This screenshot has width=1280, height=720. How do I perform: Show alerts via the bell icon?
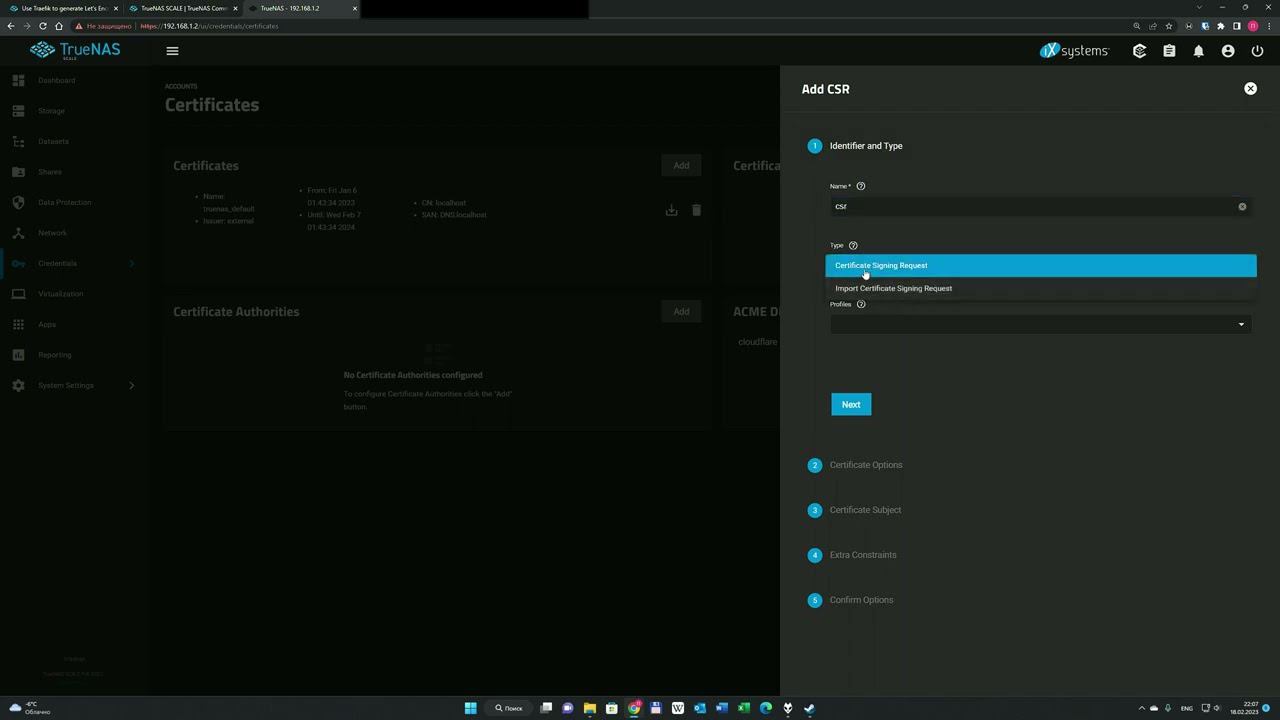tap(1198, 51)
